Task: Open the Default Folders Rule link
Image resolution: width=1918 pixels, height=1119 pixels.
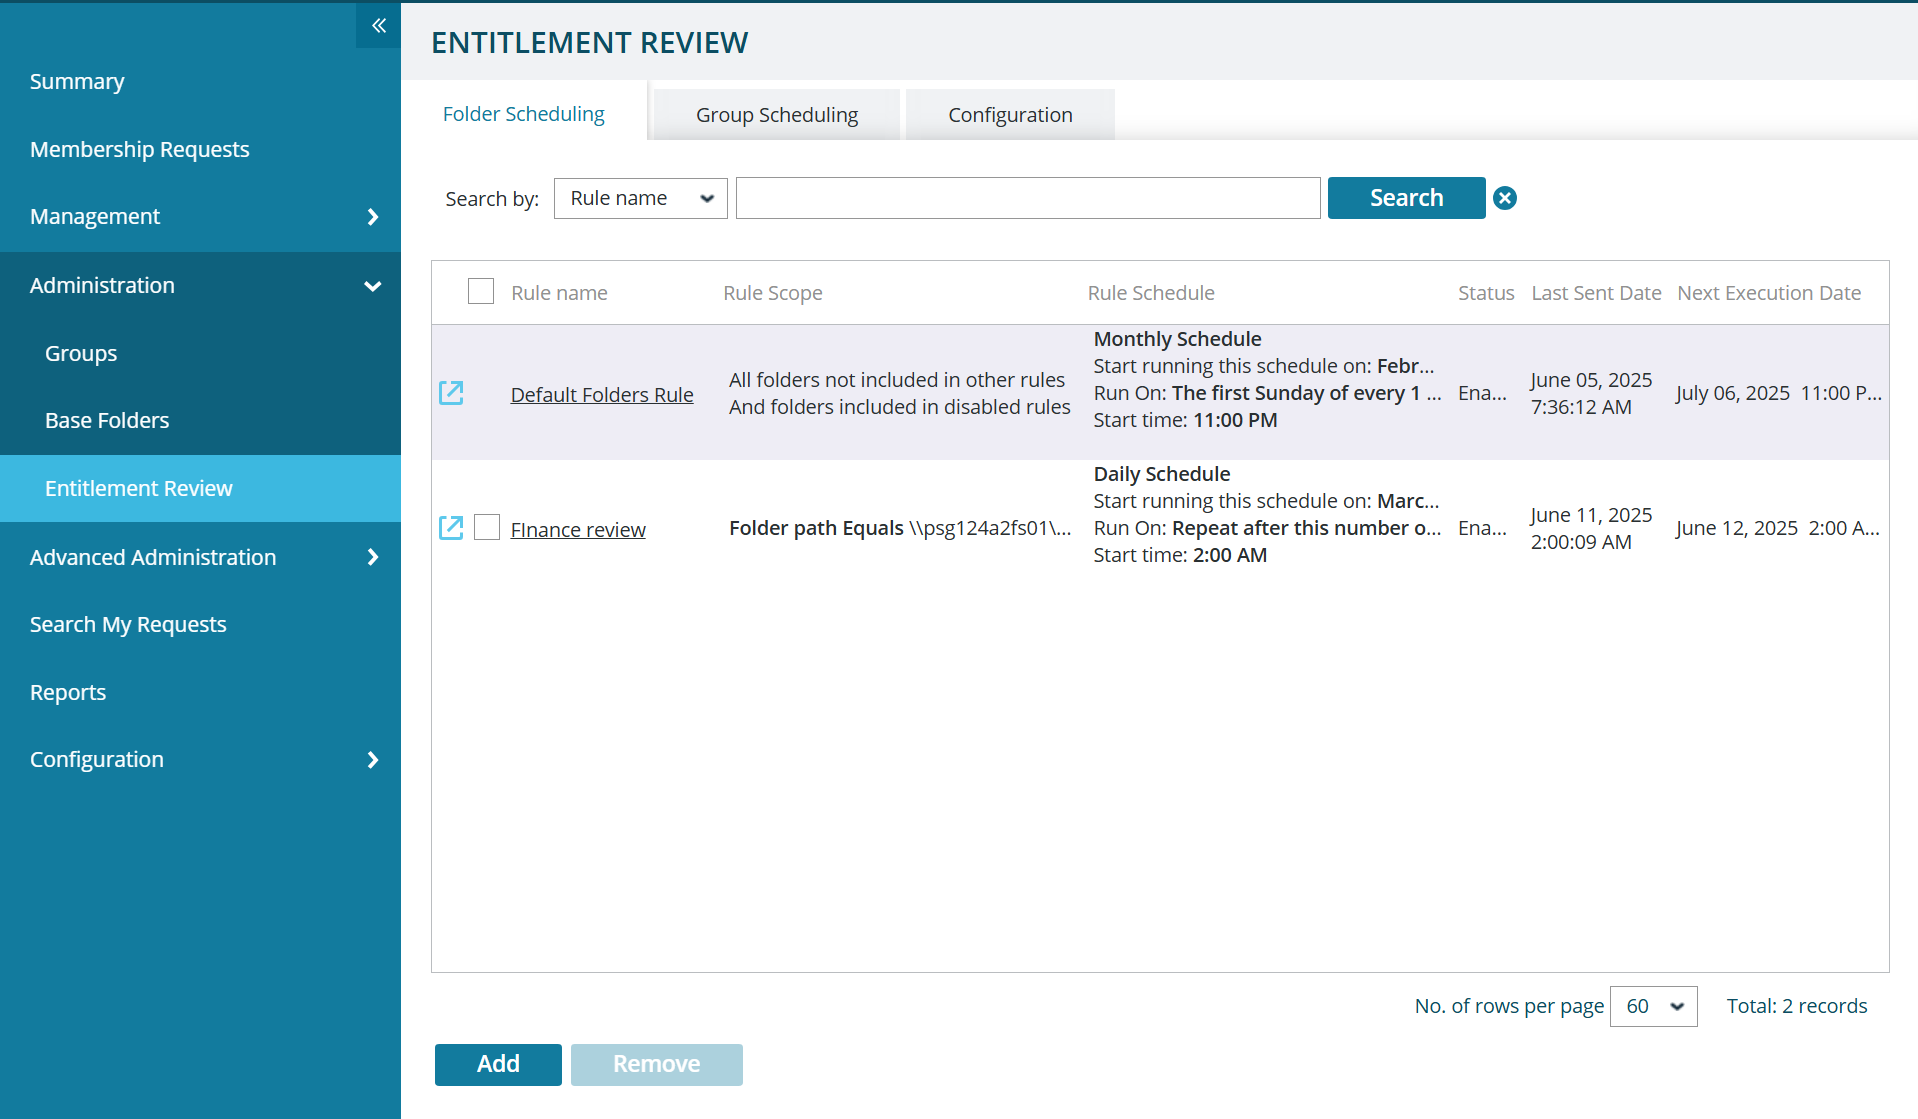Action: pos(601,393)
